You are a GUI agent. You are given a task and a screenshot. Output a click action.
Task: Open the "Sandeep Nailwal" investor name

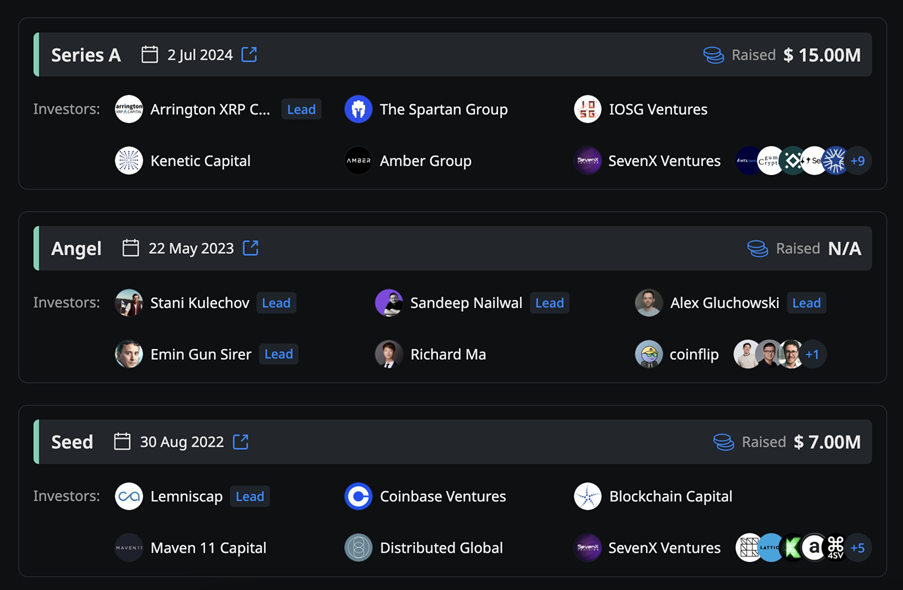coord(466,303)
